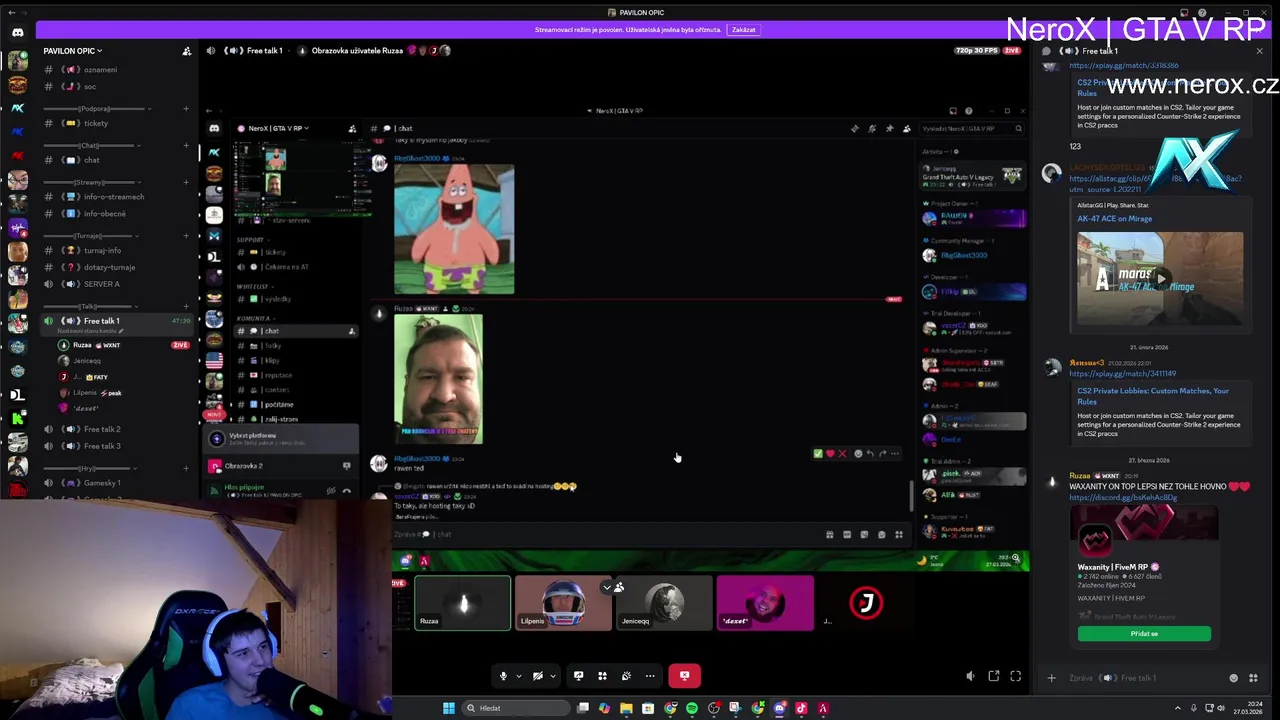Join Gamesky 1 voice channel
Image resolution: width=1280 pixels, height=720 pixels.
[117, 483]
